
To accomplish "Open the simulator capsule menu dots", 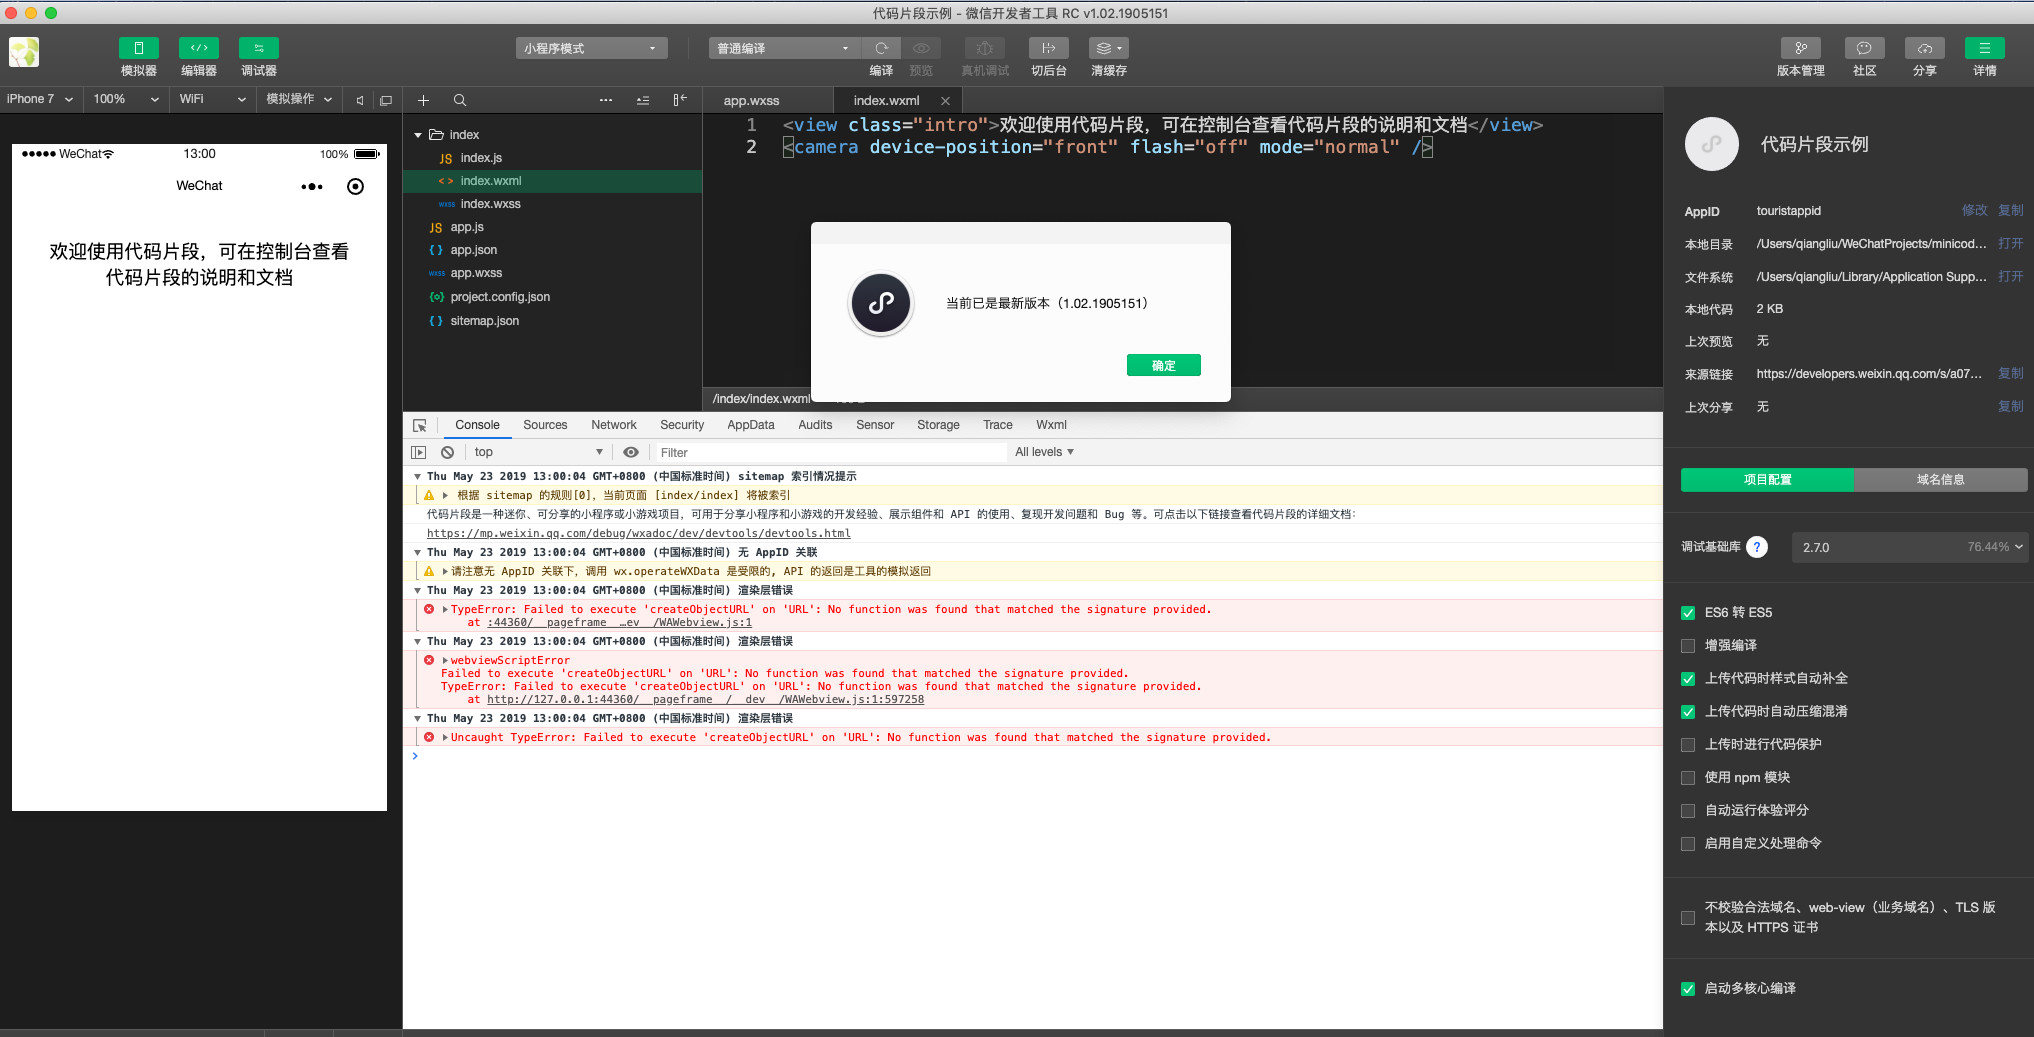I will 312,187.
